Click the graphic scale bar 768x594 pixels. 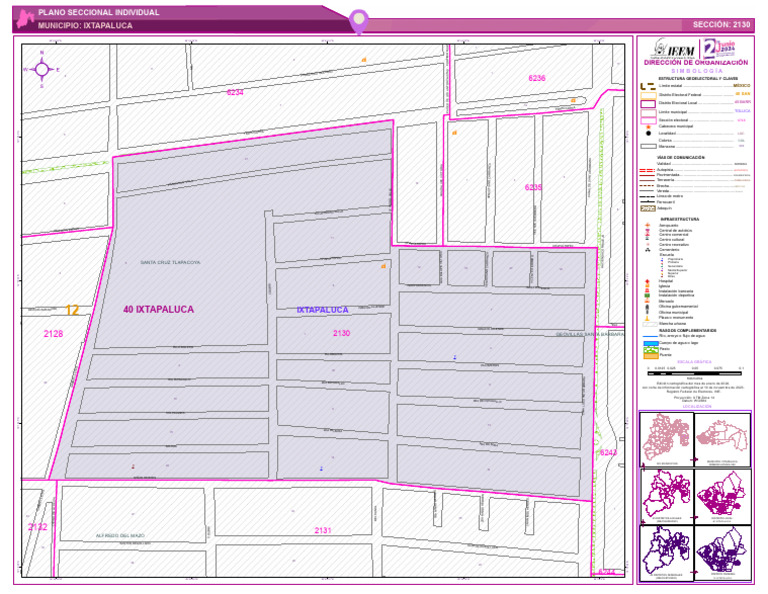point(695,373)
